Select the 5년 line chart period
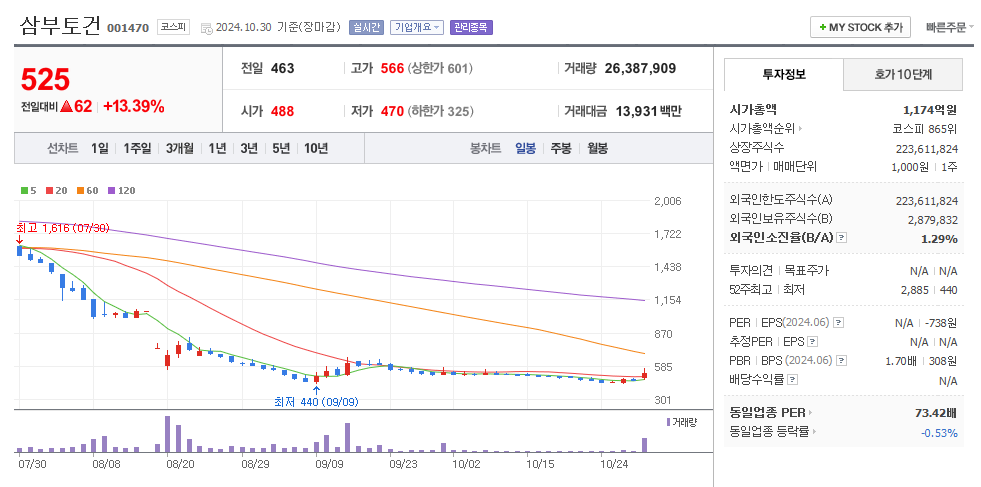The height and width of the screenshot is (487, 981). 281,149
